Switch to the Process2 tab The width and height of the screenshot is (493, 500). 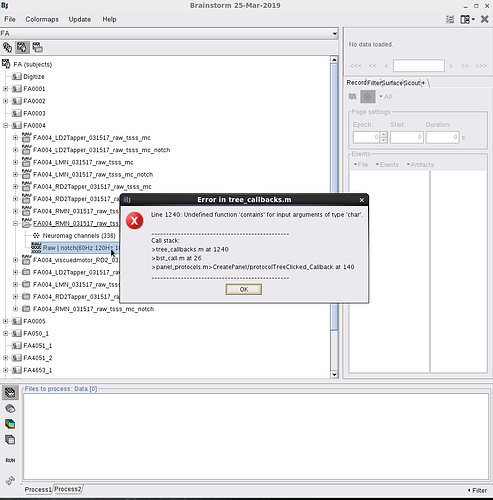68,489
